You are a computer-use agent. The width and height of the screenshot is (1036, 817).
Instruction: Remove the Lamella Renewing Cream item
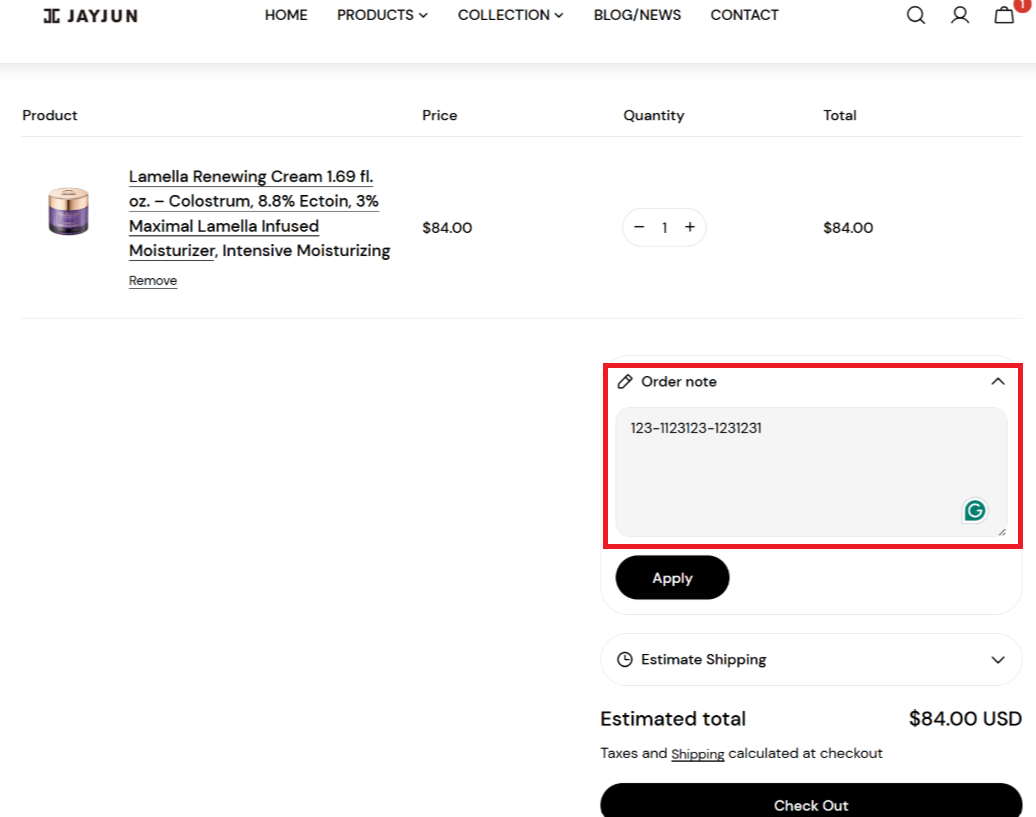153,281
